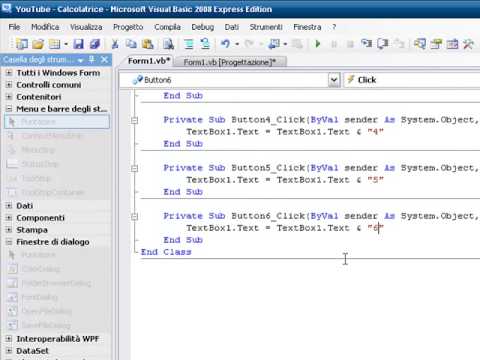Viewport: 480px width, 360px height.
Task: Auto-hide the toolbox with the pin icon
Action: pos(92,60)
